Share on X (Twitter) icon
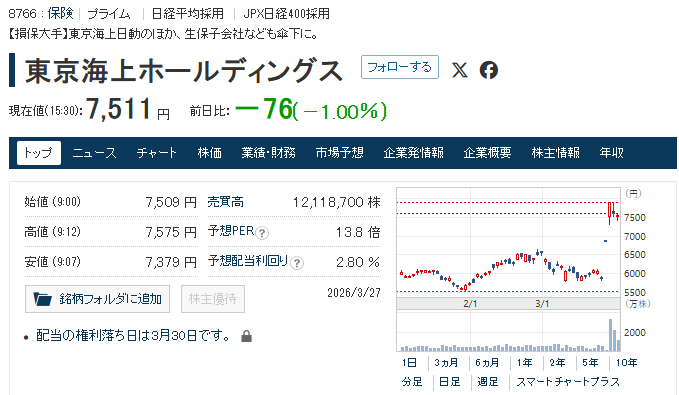 click(460, 70)
